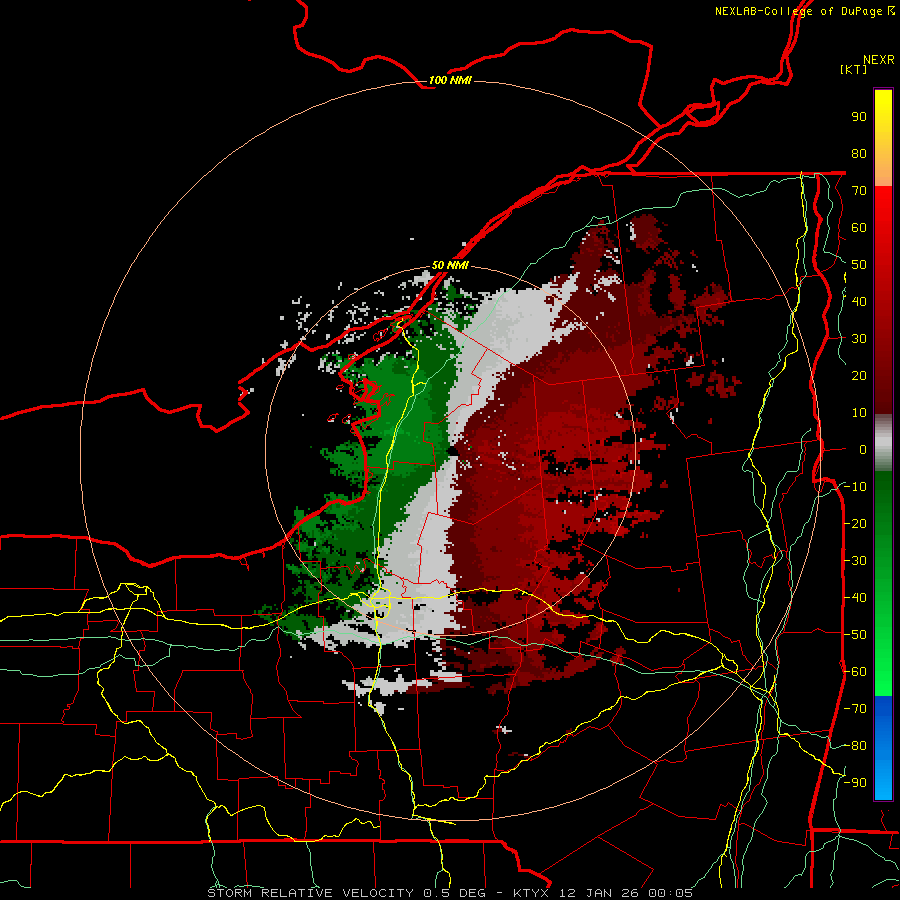Screen dimensions: 900x900
Task: Click the 100 NMI range ring label
Action: [450, 80]
